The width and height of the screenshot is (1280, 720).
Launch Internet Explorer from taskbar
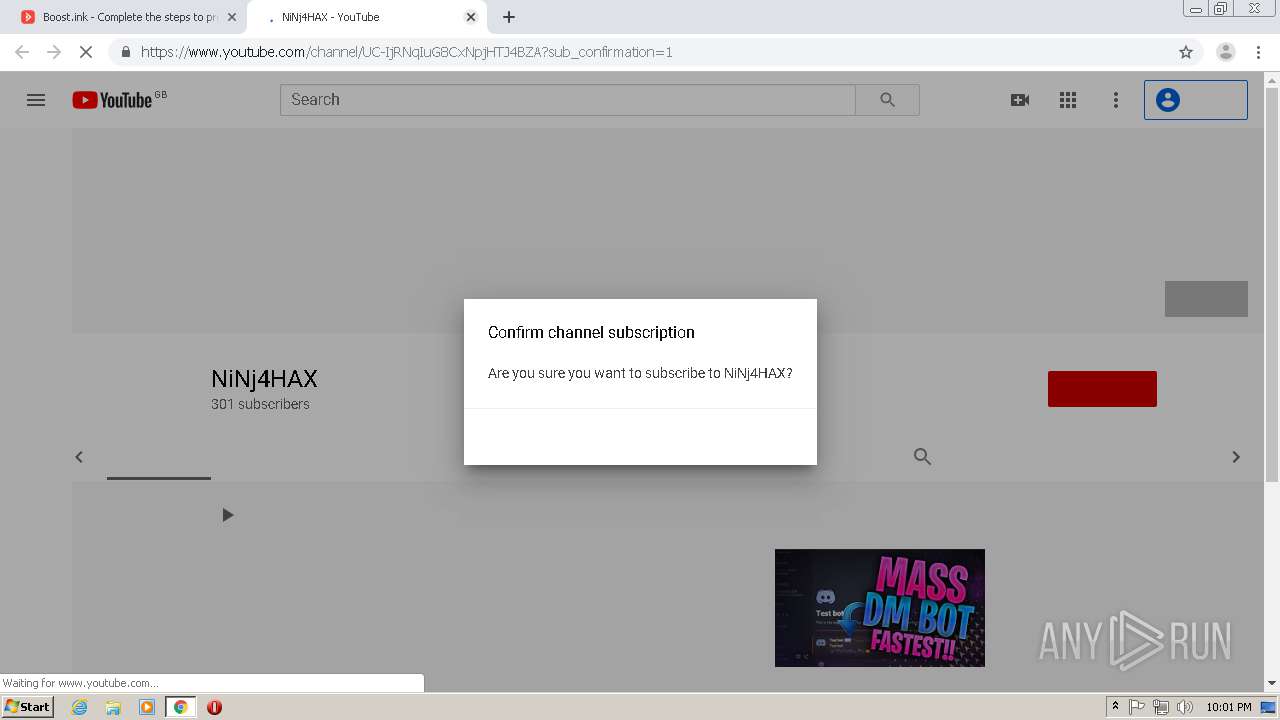click(x=79, y=707)
